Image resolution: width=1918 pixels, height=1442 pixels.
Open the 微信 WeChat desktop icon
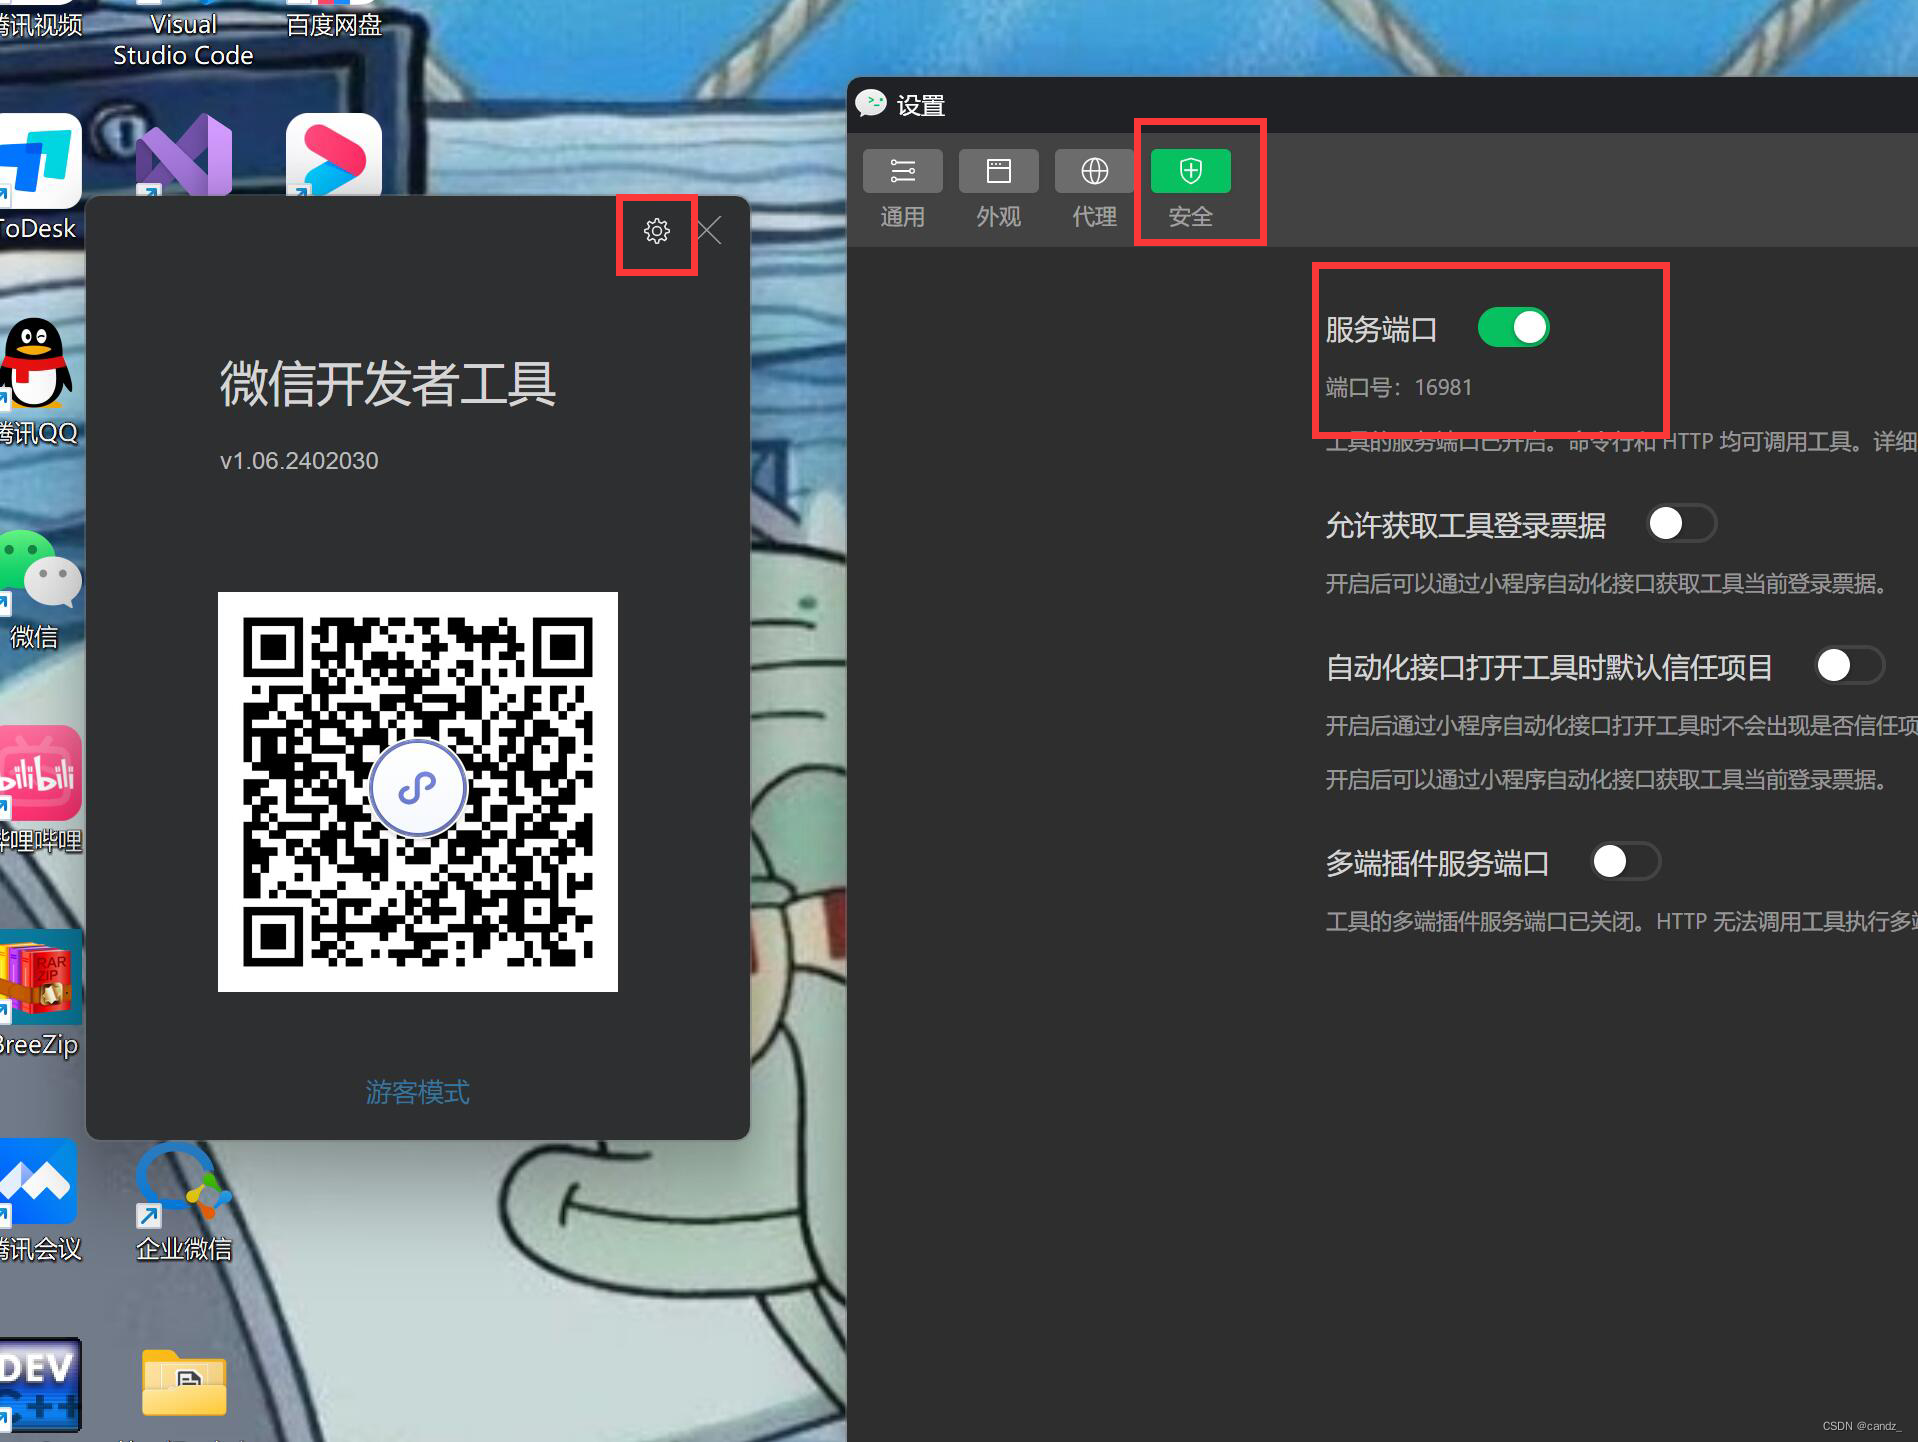pyautogui.click(x=40, y=590)
